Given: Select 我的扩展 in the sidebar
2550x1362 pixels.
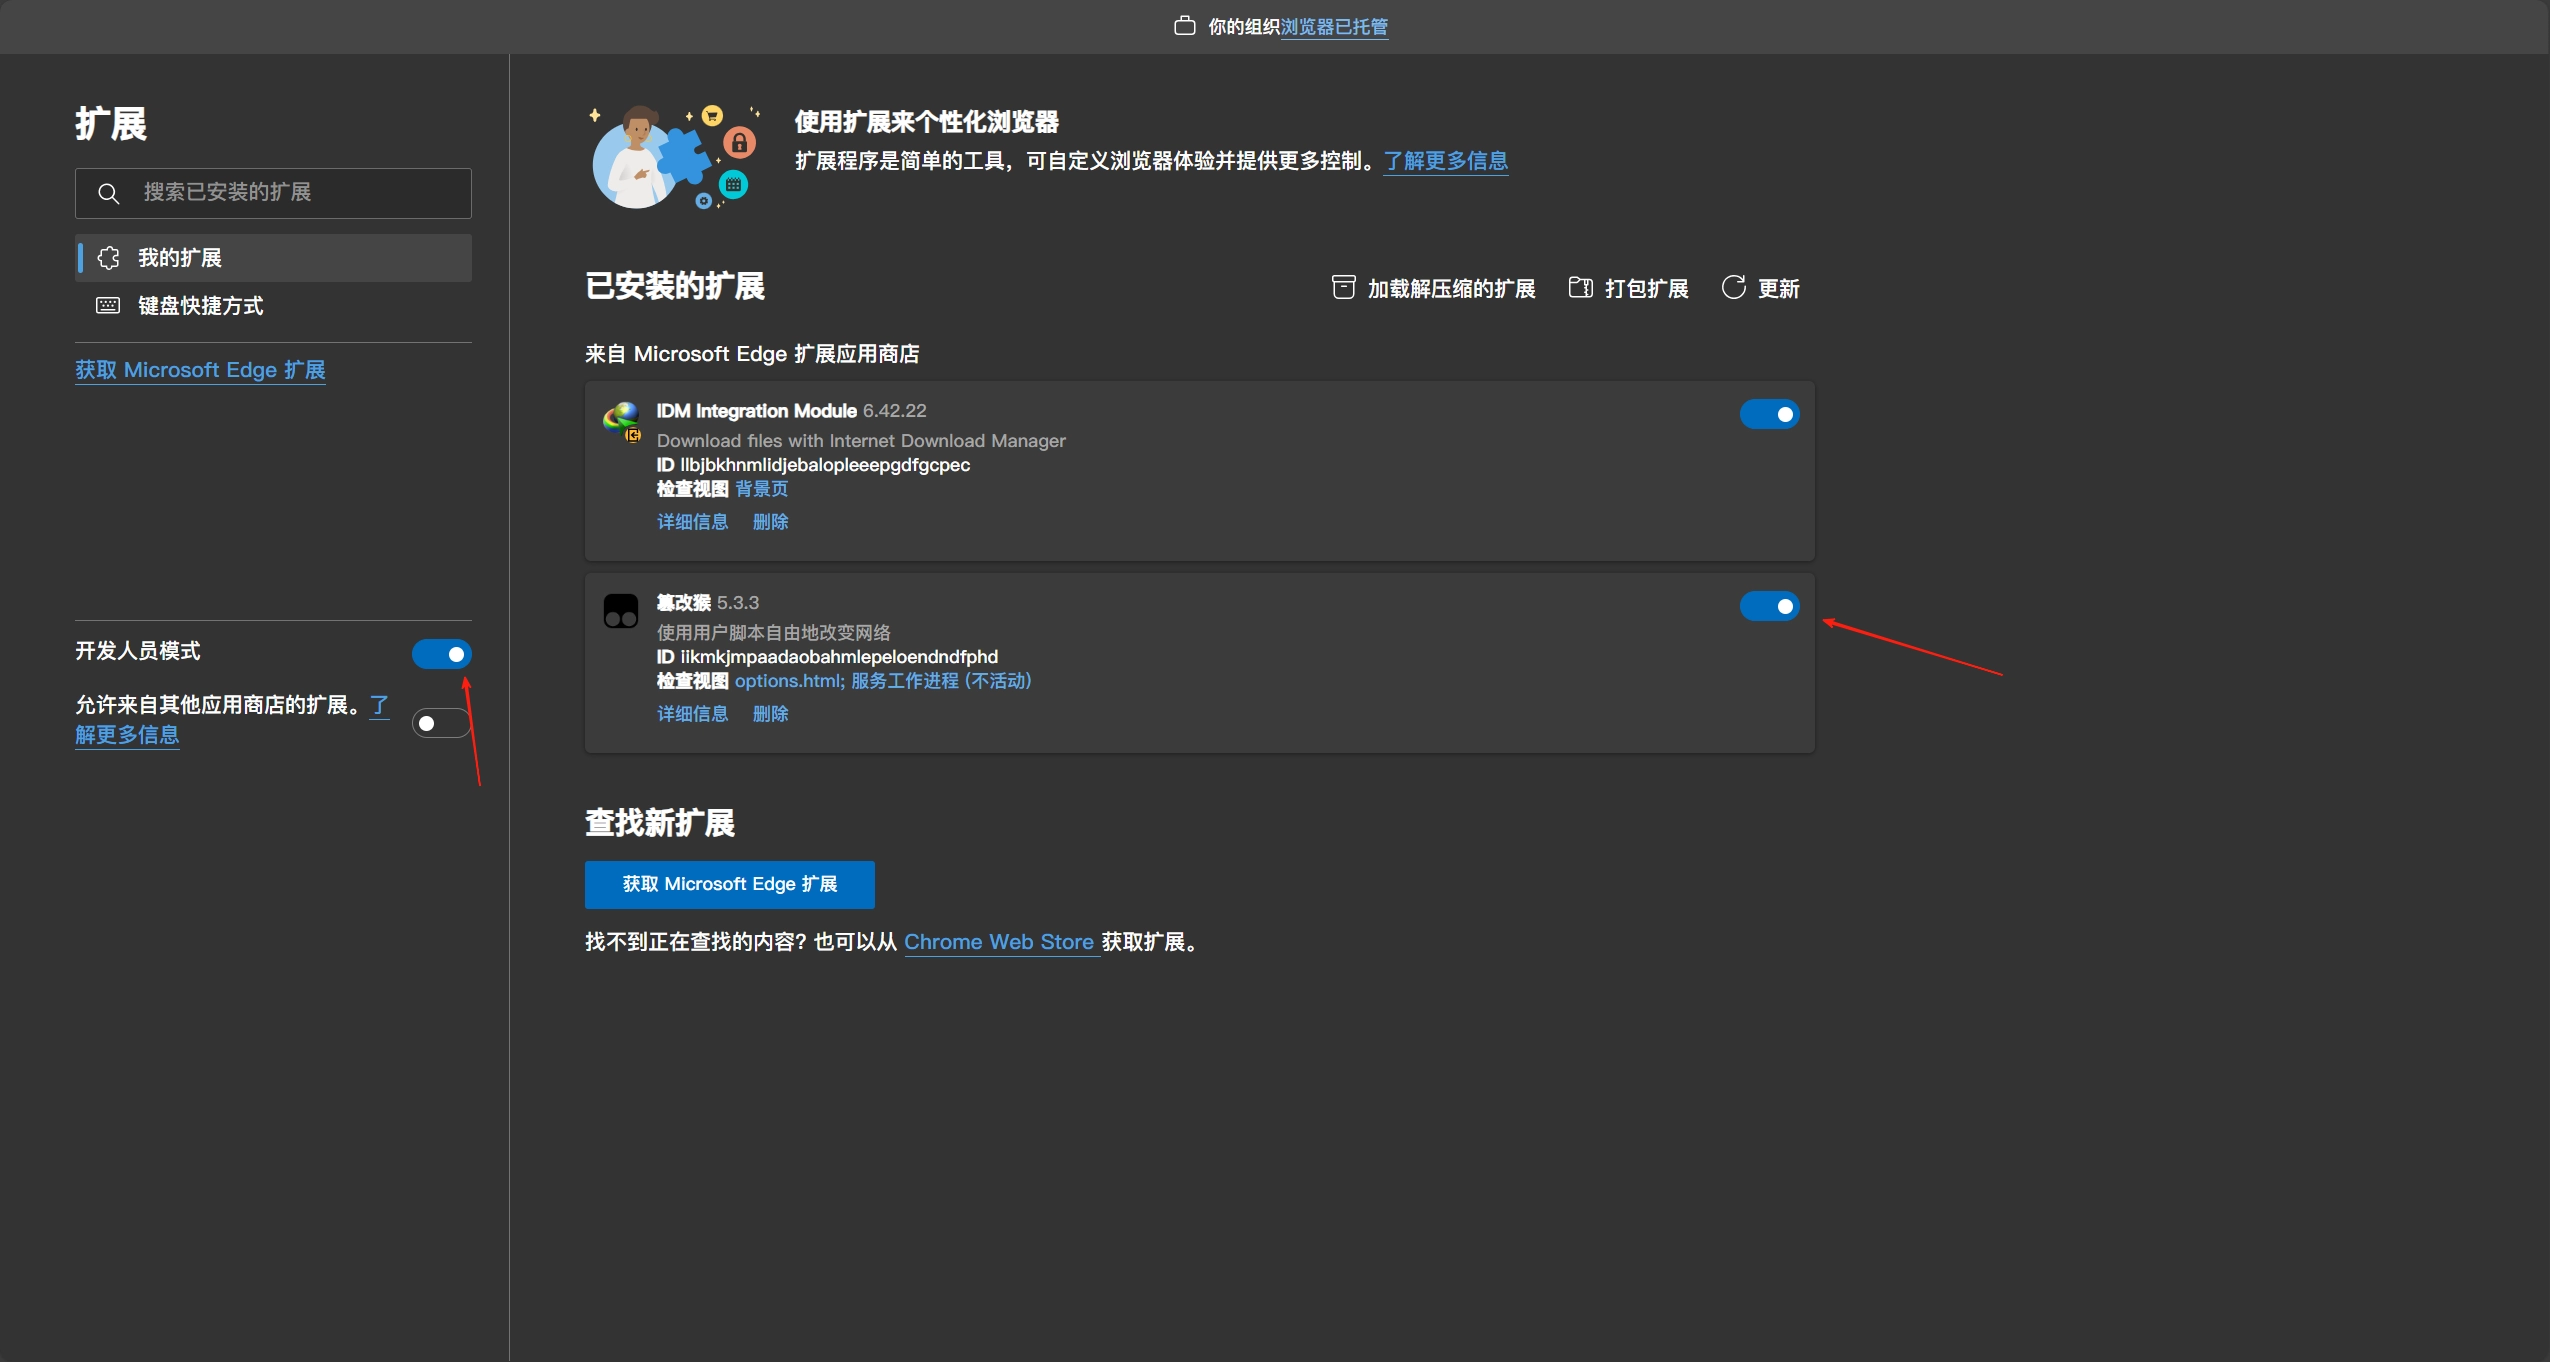Looking at the screenshot, I should click(x=273, y=258).
